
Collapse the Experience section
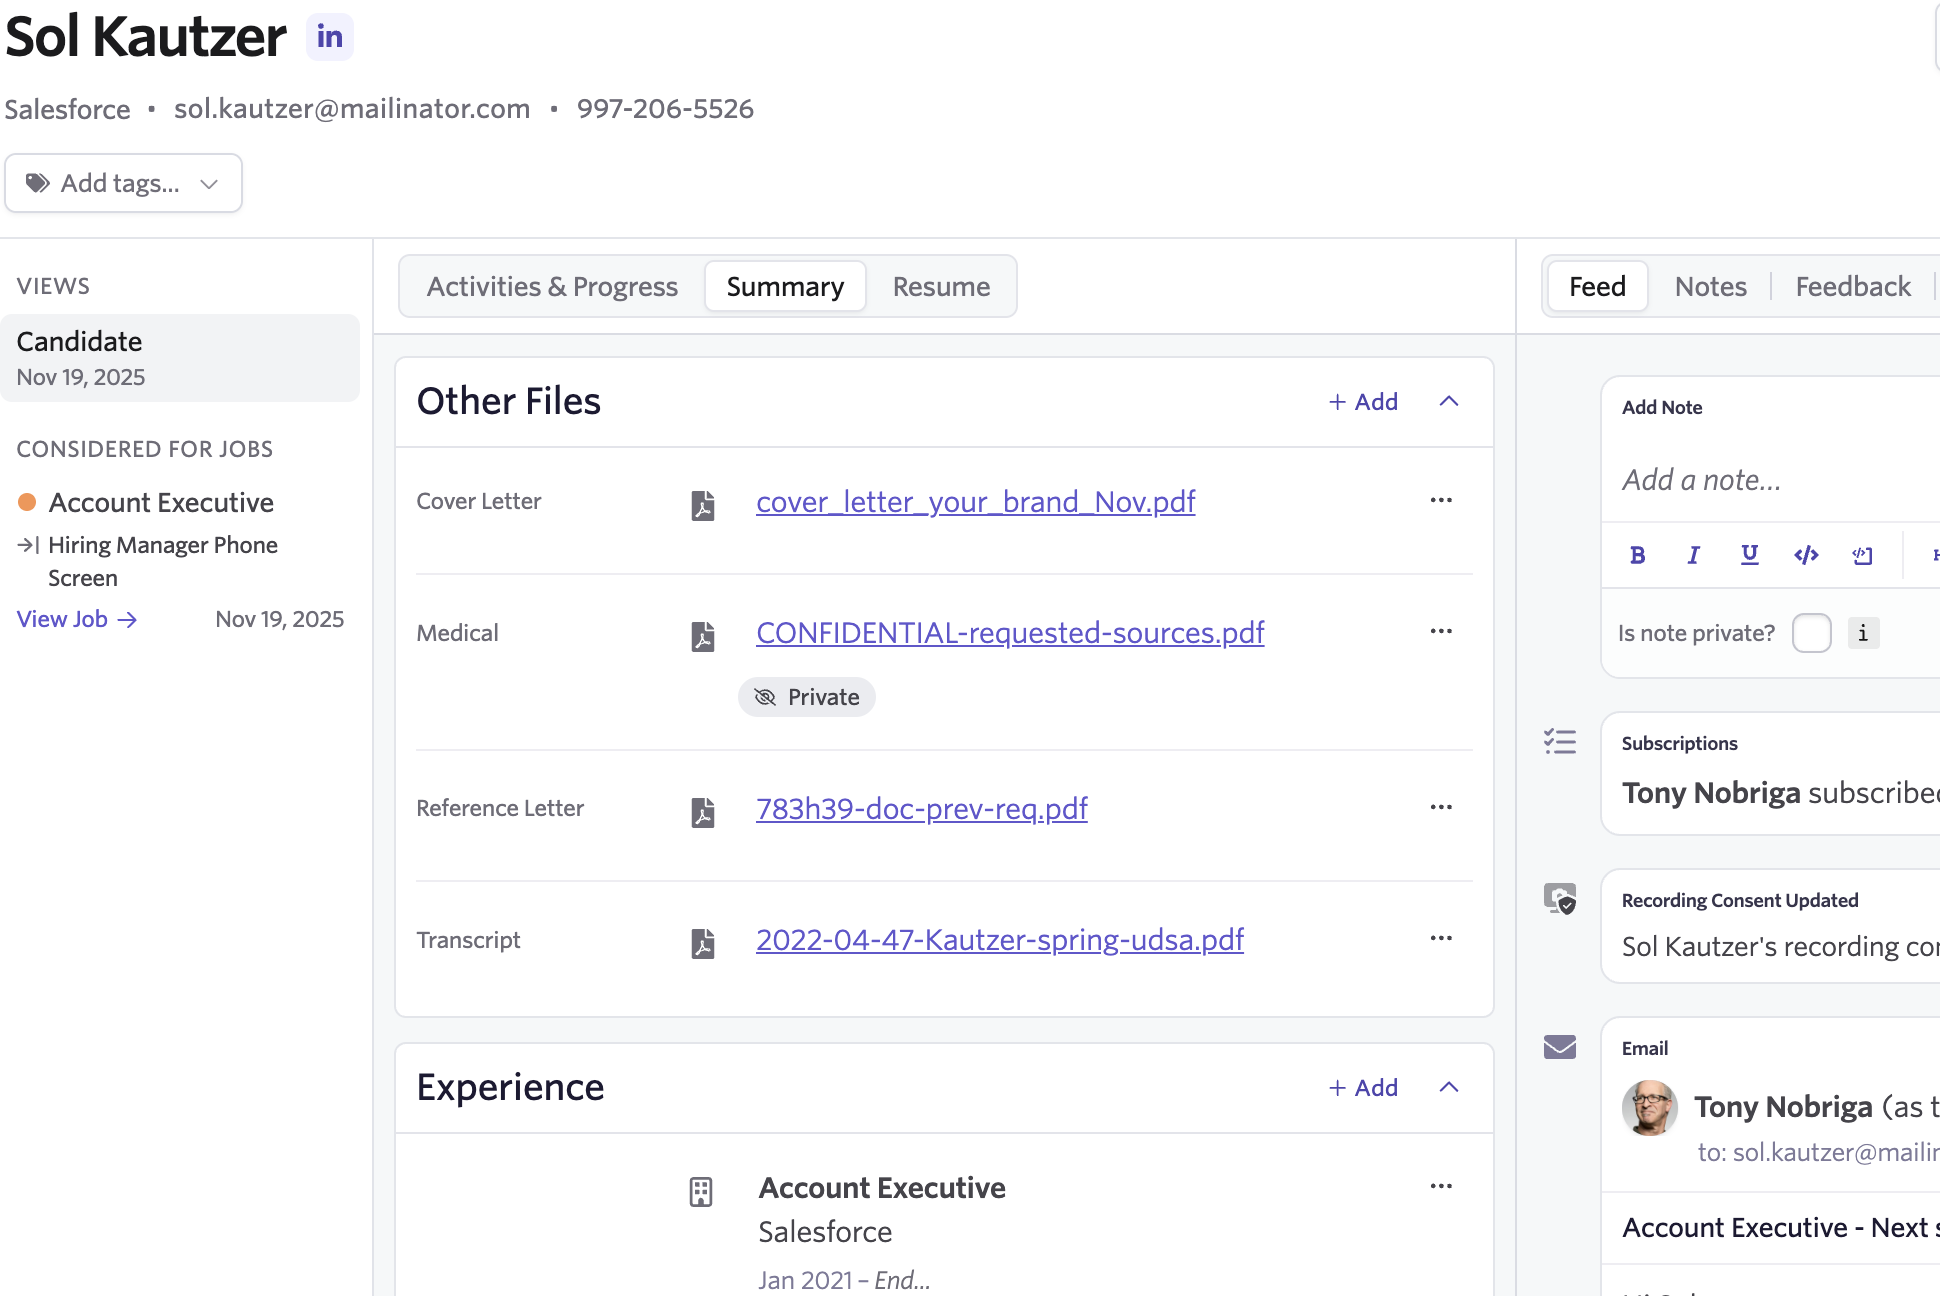[x=1448, y=1087]
